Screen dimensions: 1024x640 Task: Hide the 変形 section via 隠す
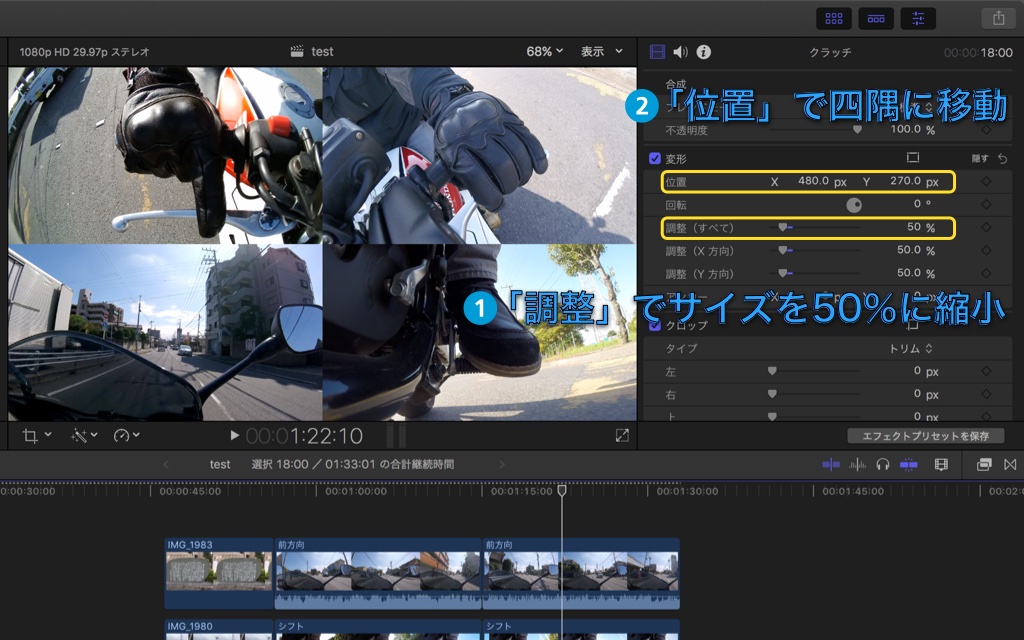point(980,158)
